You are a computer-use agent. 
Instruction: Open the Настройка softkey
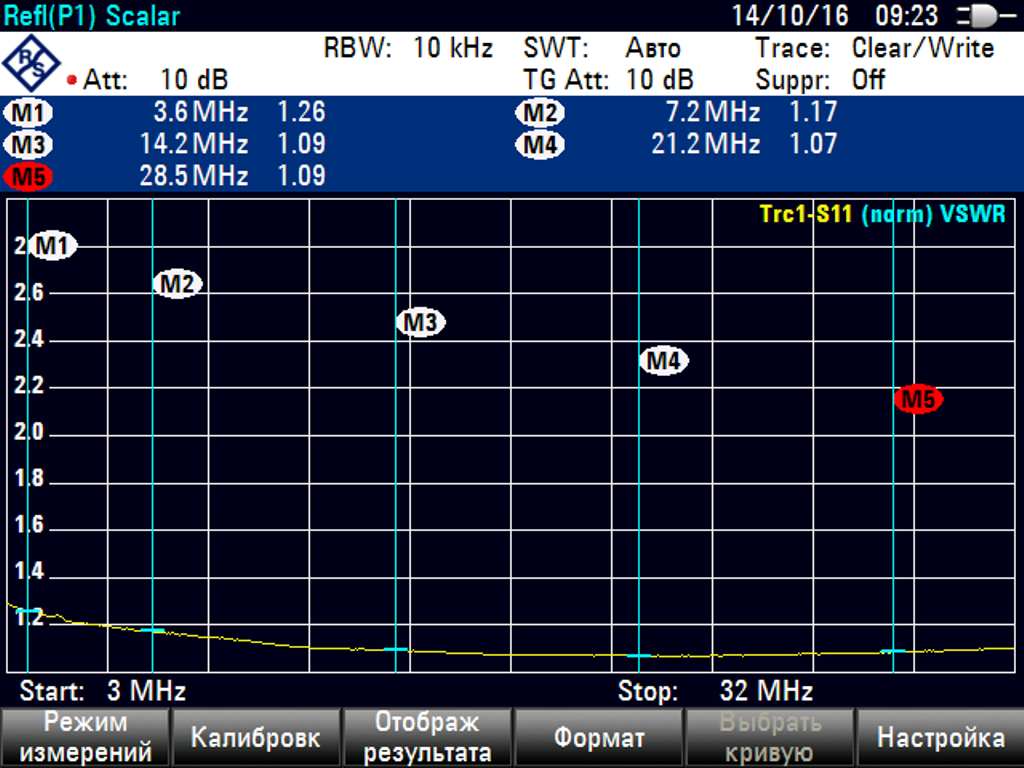(940, 738)
